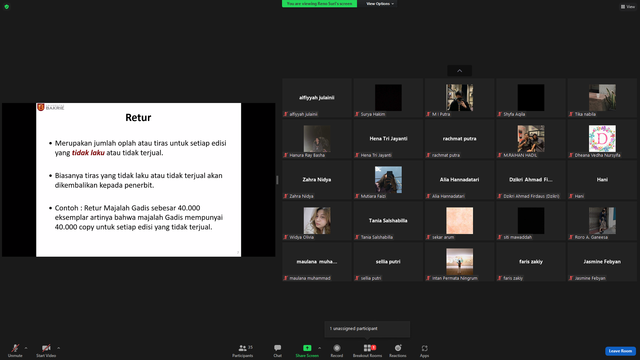Select siti mawaddah's video tile
Image resolution: width=640 pixels, height=360 pixels.
click(531, 221)
